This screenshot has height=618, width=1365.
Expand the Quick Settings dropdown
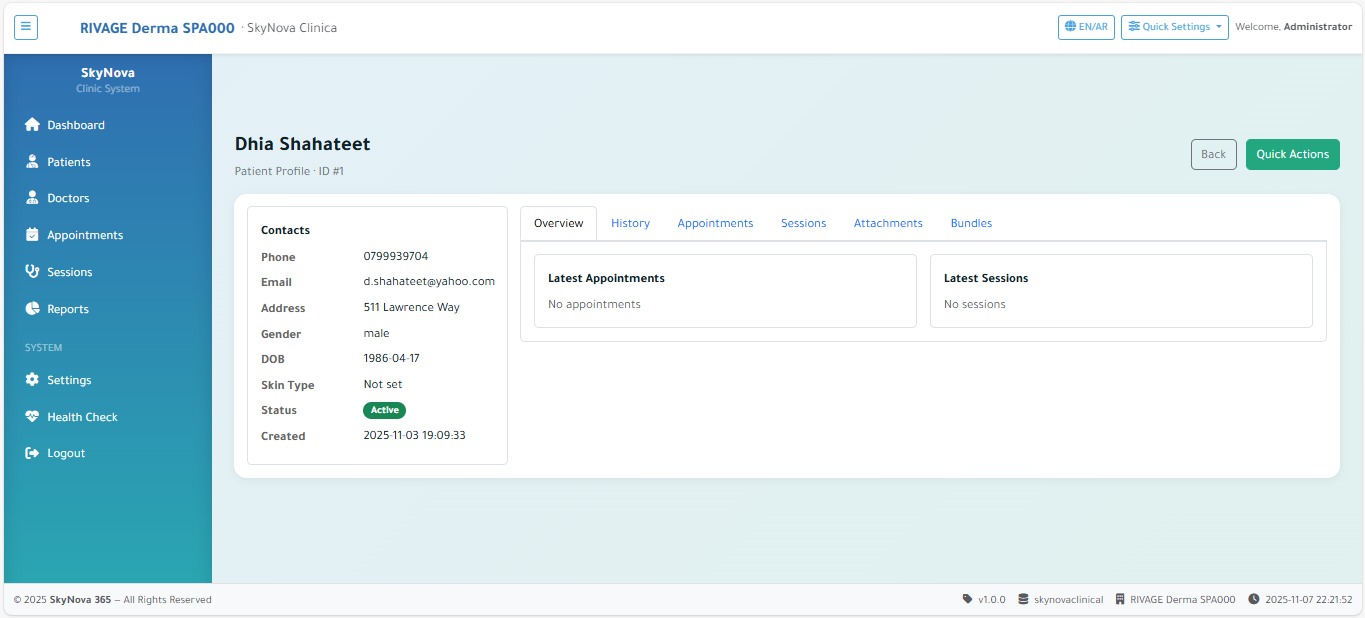[1174, 27]
